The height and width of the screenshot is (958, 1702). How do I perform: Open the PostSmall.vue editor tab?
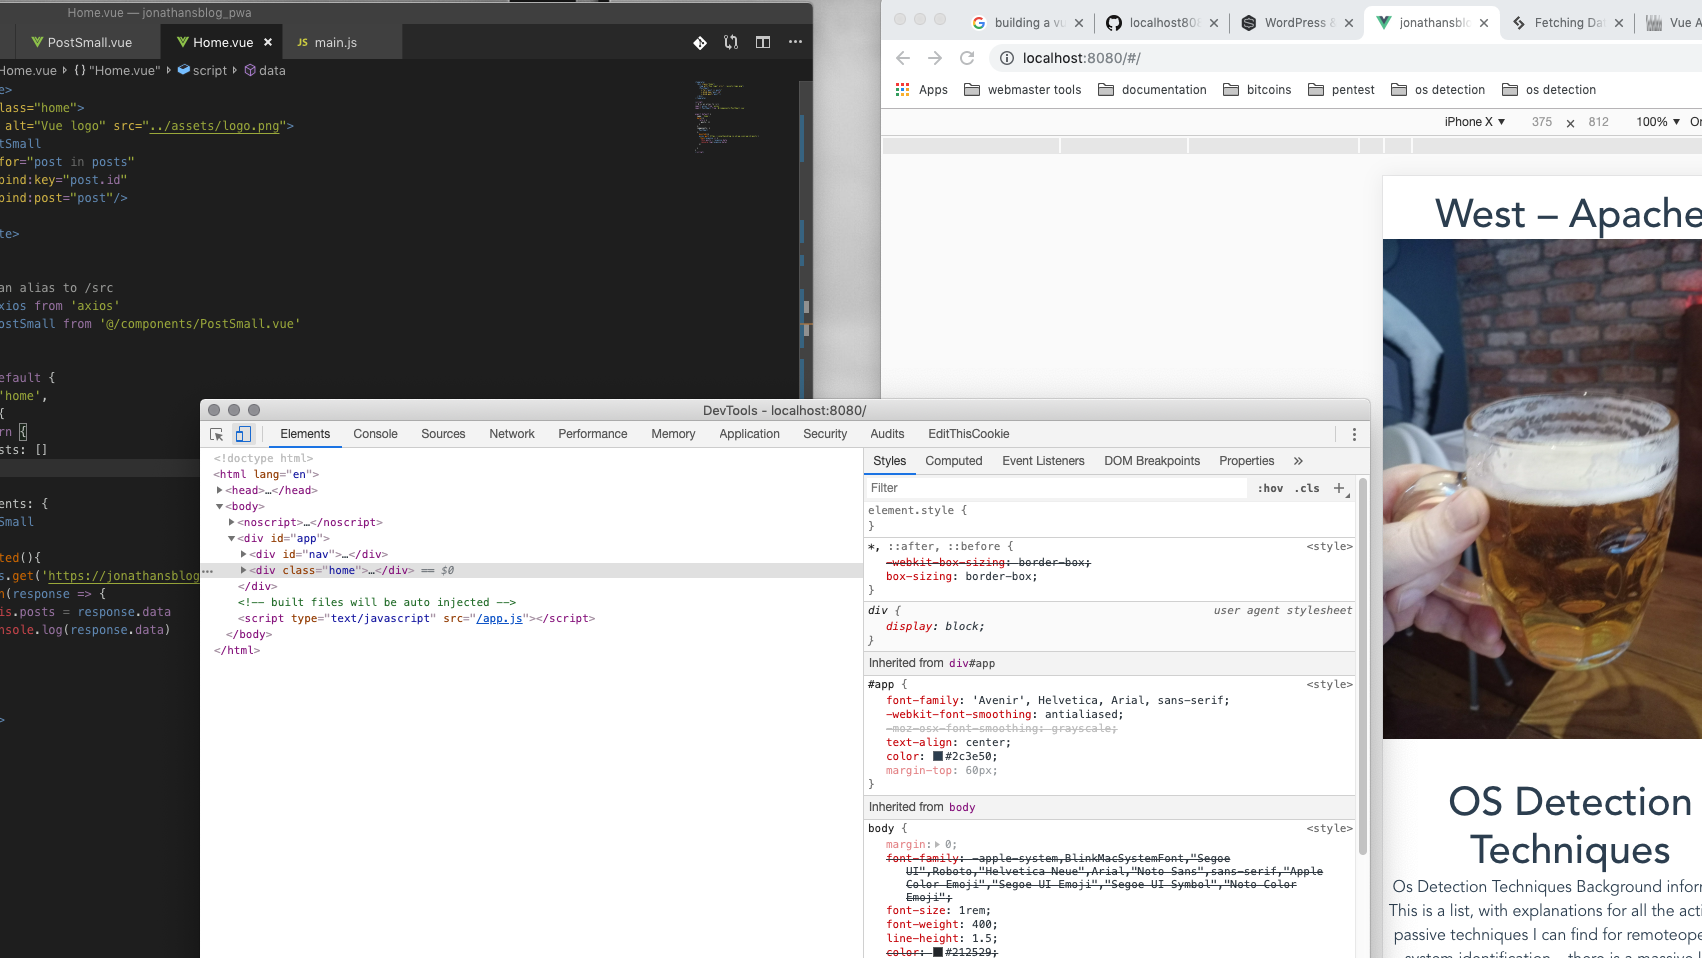(89, 42)
